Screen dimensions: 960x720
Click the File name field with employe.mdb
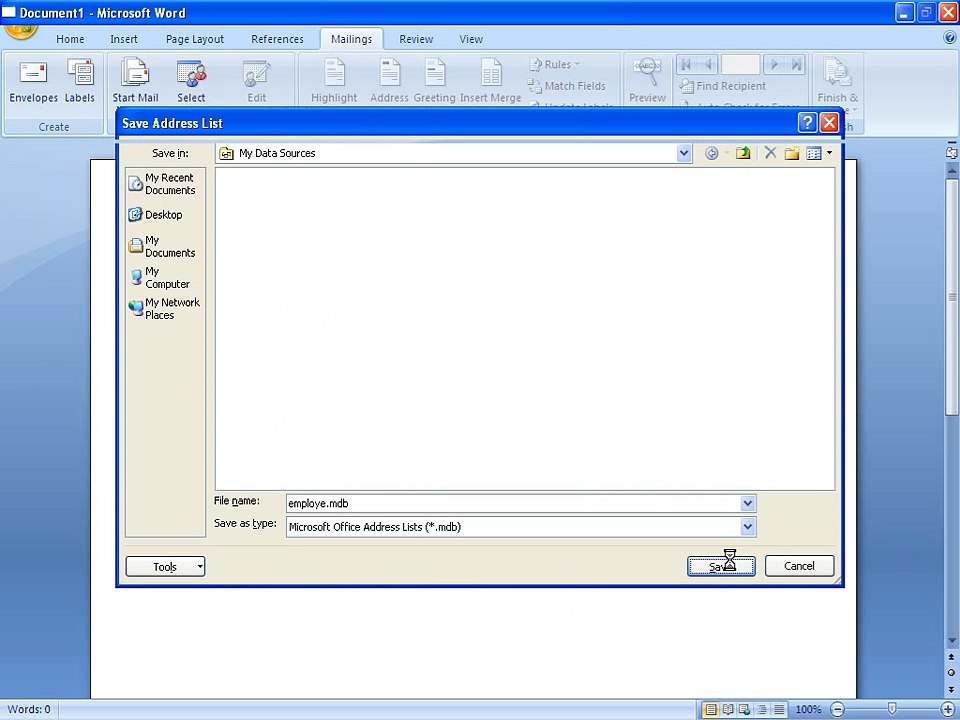(513, 503)
